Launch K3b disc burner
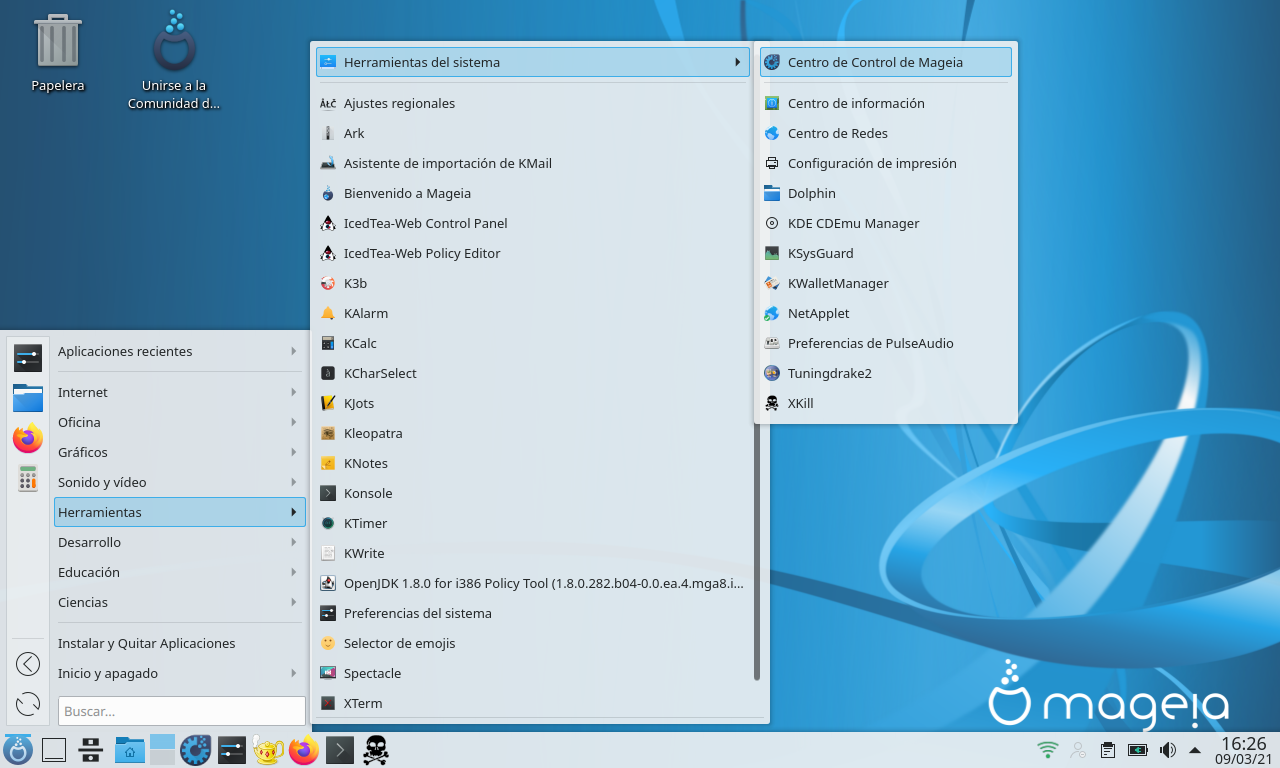1280x768 pixels. point(532,283)
